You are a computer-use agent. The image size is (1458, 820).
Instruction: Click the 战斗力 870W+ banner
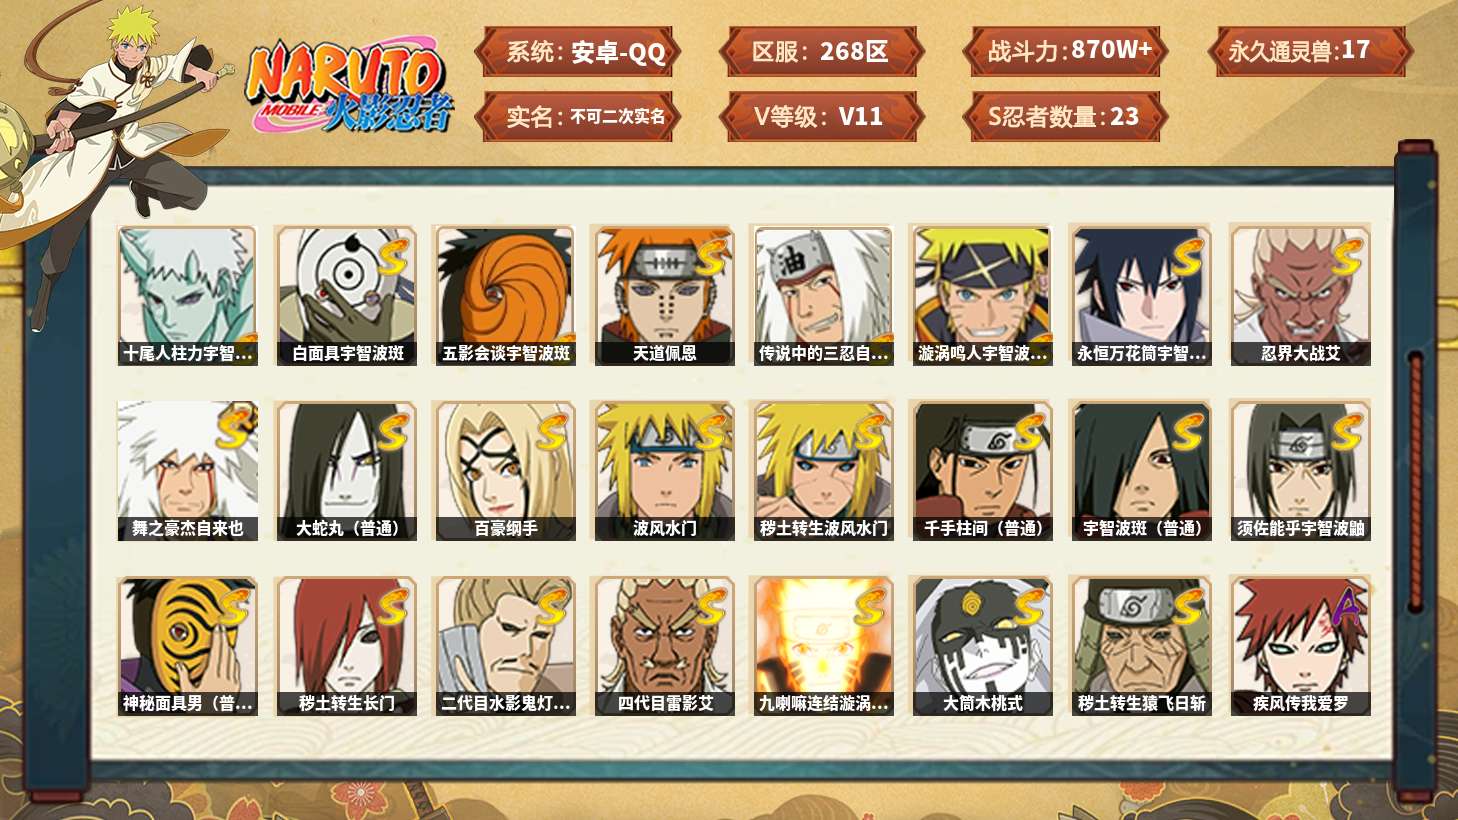1066,51
